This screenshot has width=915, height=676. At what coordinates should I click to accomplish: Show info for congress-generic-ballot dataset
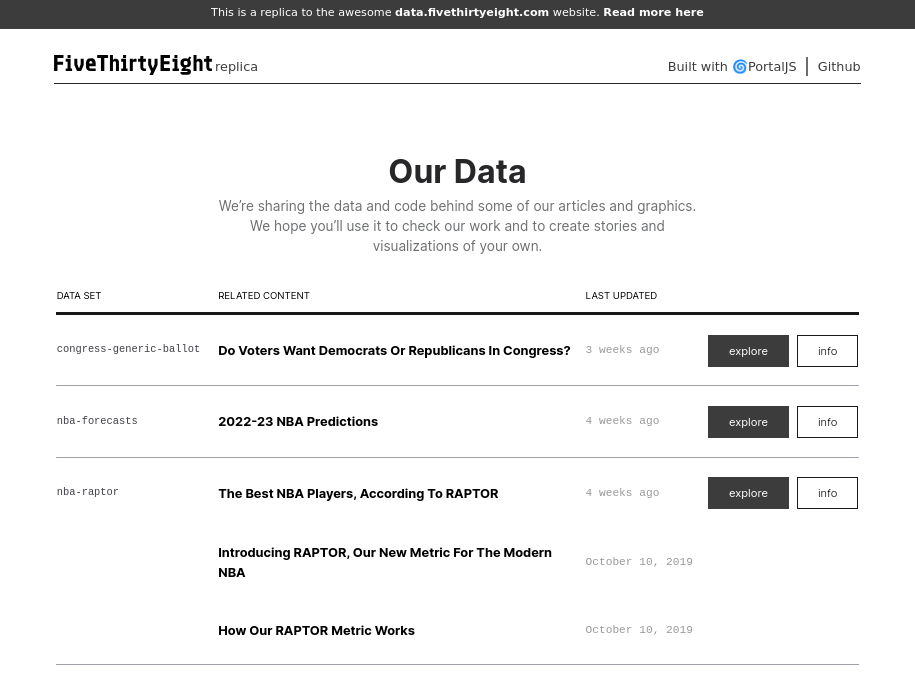[x=827, y=351]
